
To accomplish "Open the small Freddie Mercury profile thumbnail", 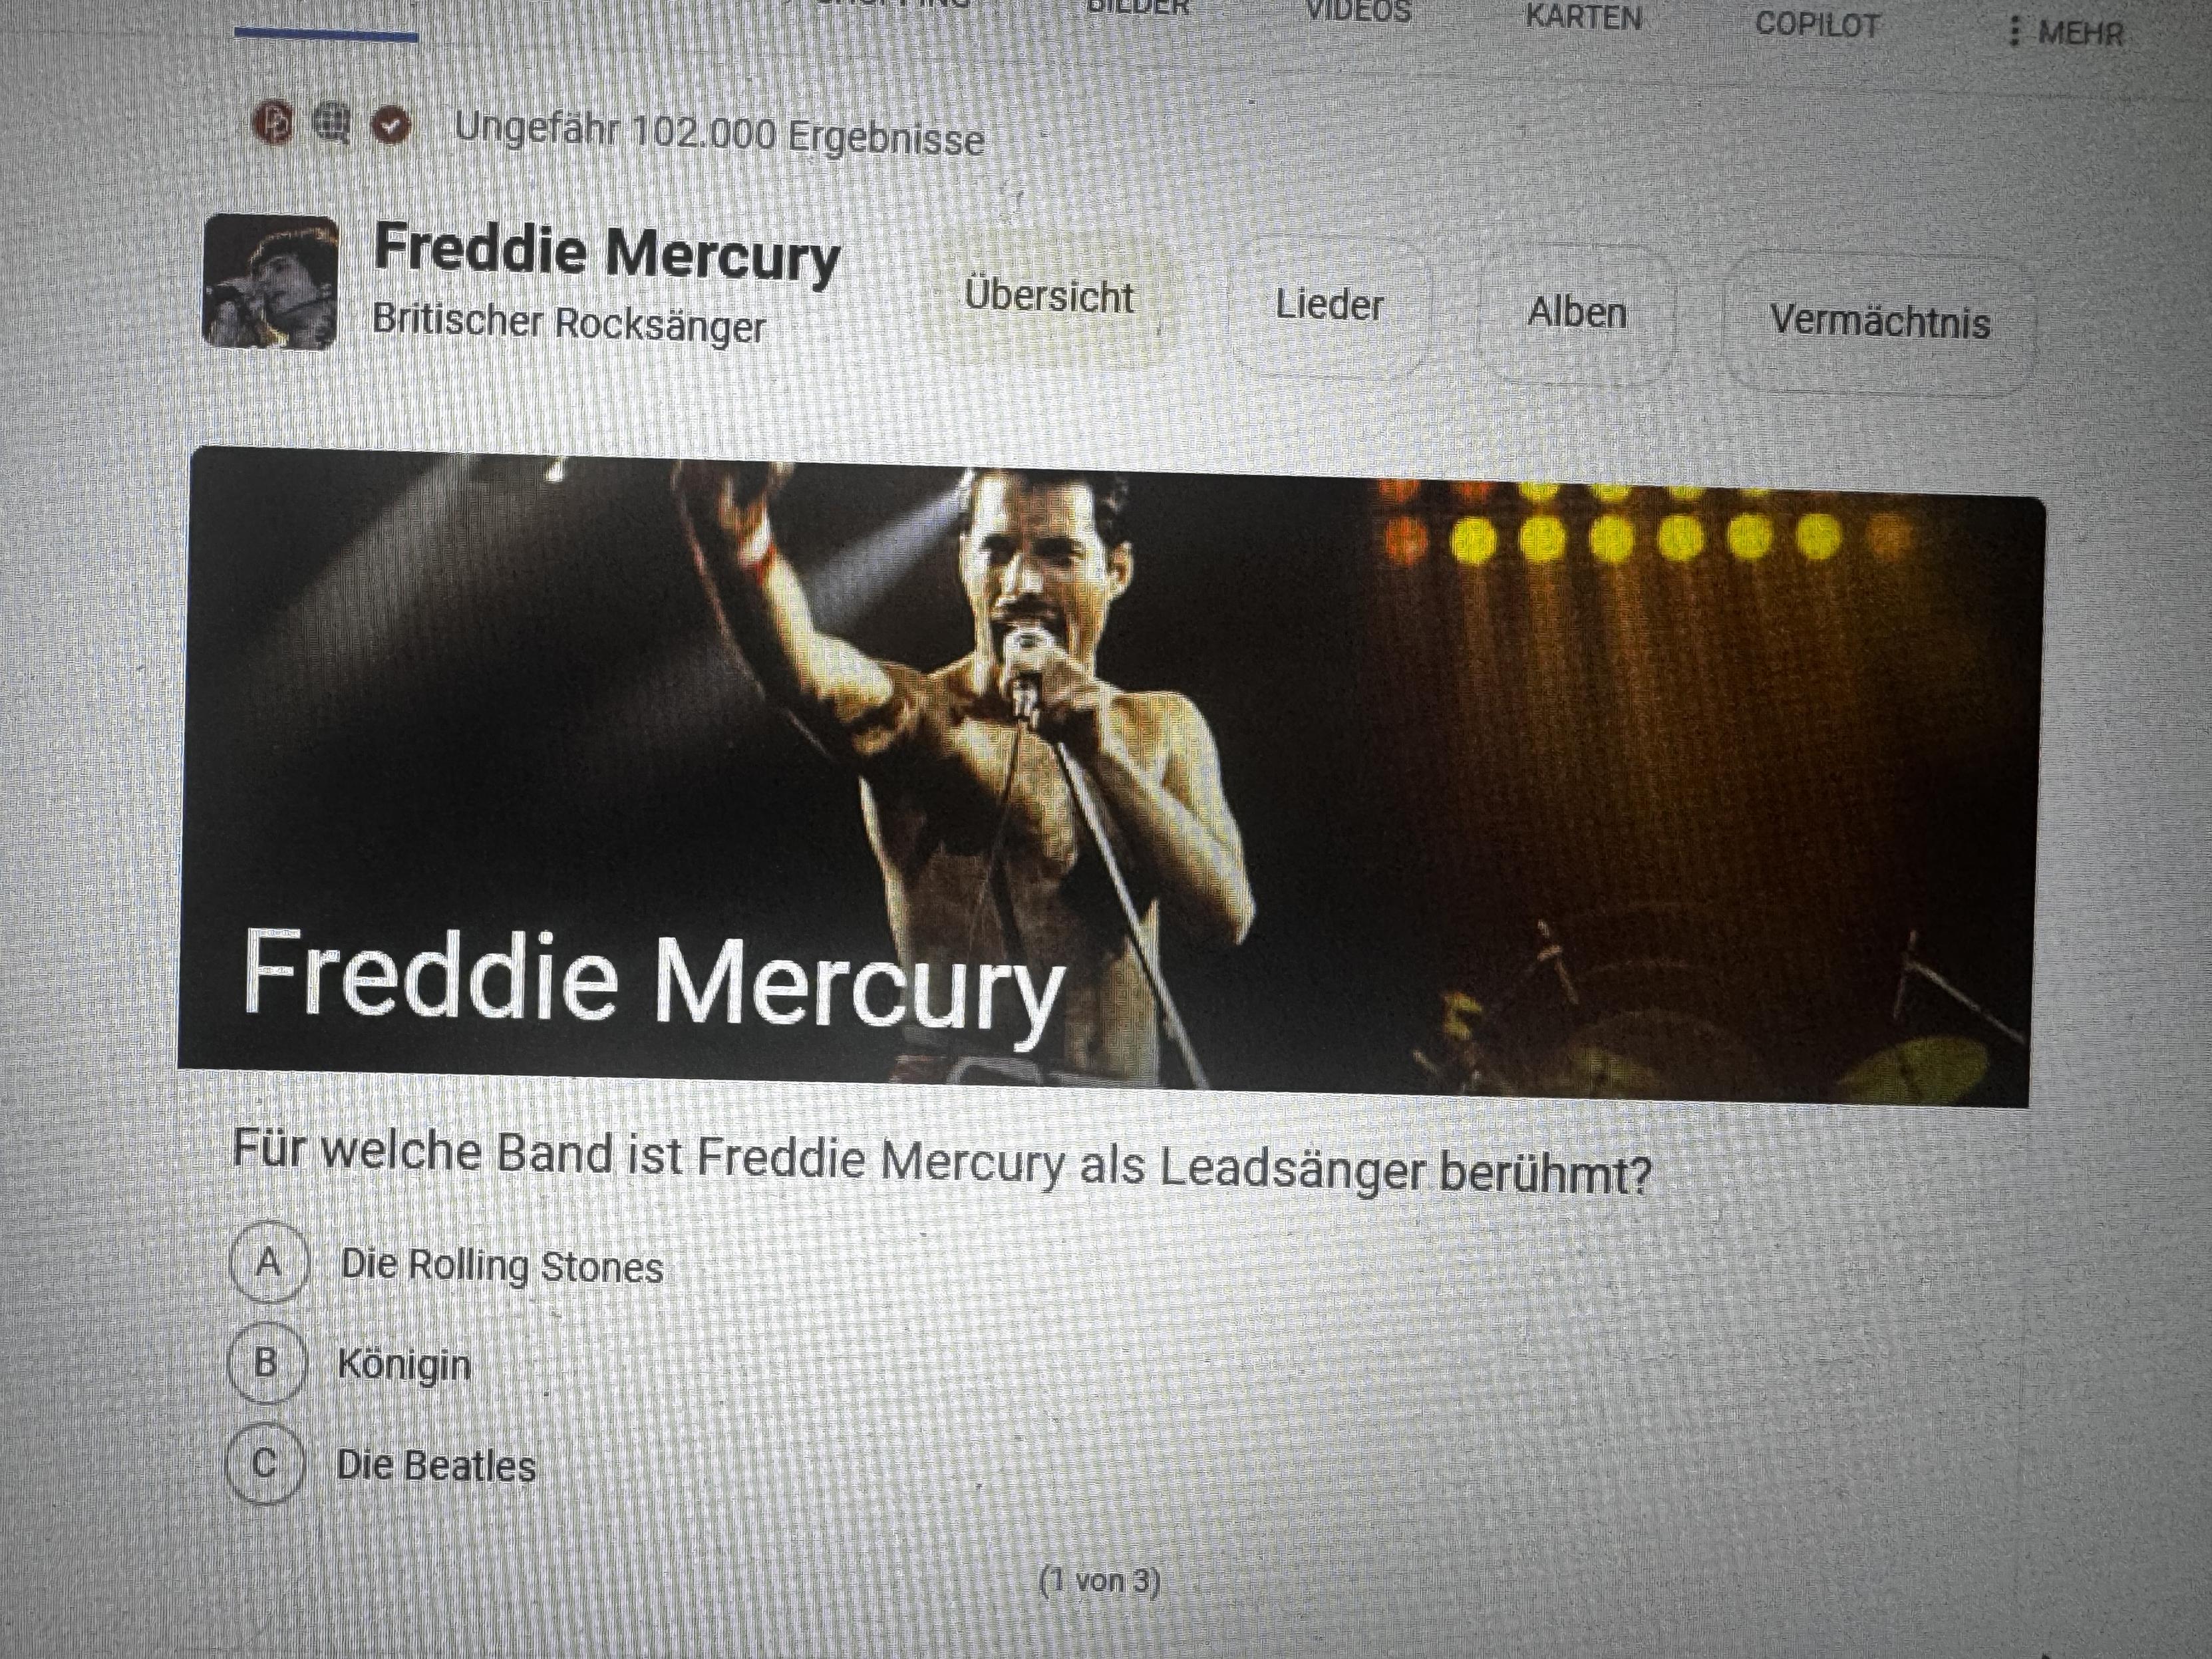I will (x=271, y=282).
